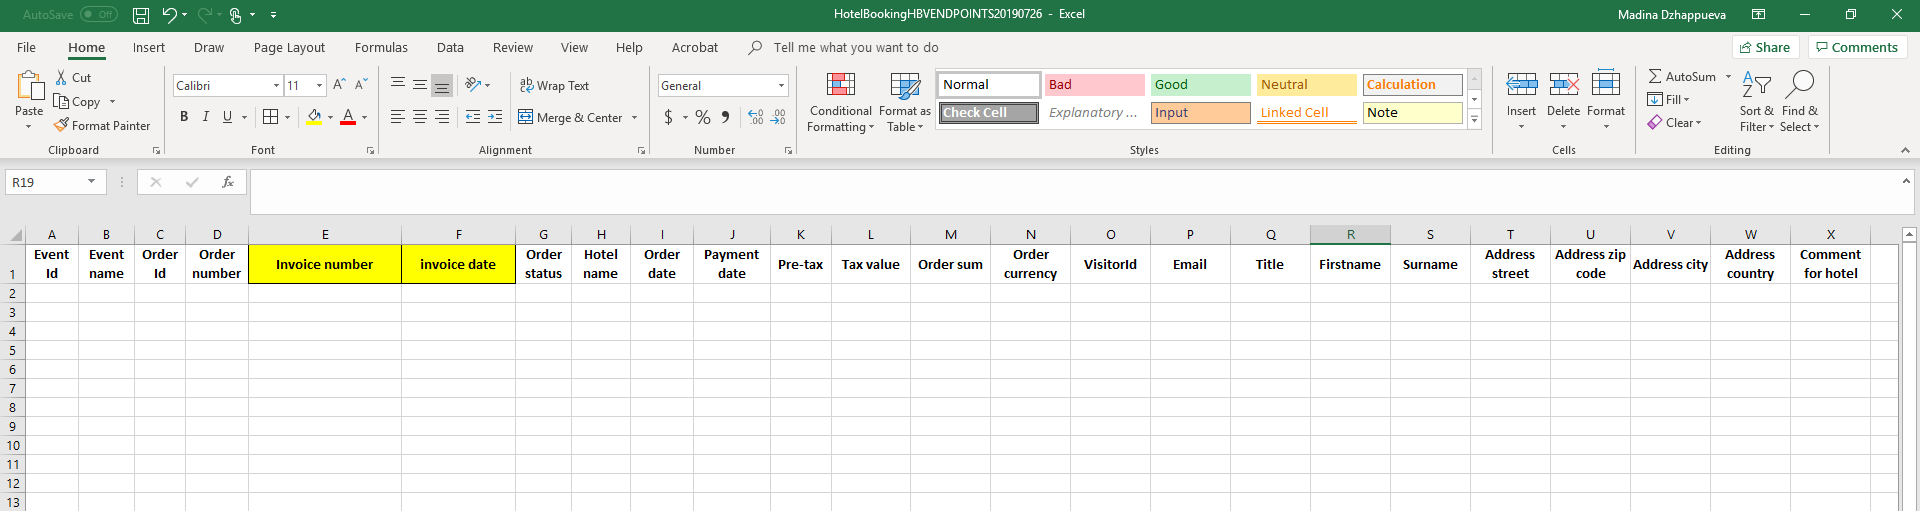
Task: Click the Format Painter brush icon
Action: coord(62,126)
